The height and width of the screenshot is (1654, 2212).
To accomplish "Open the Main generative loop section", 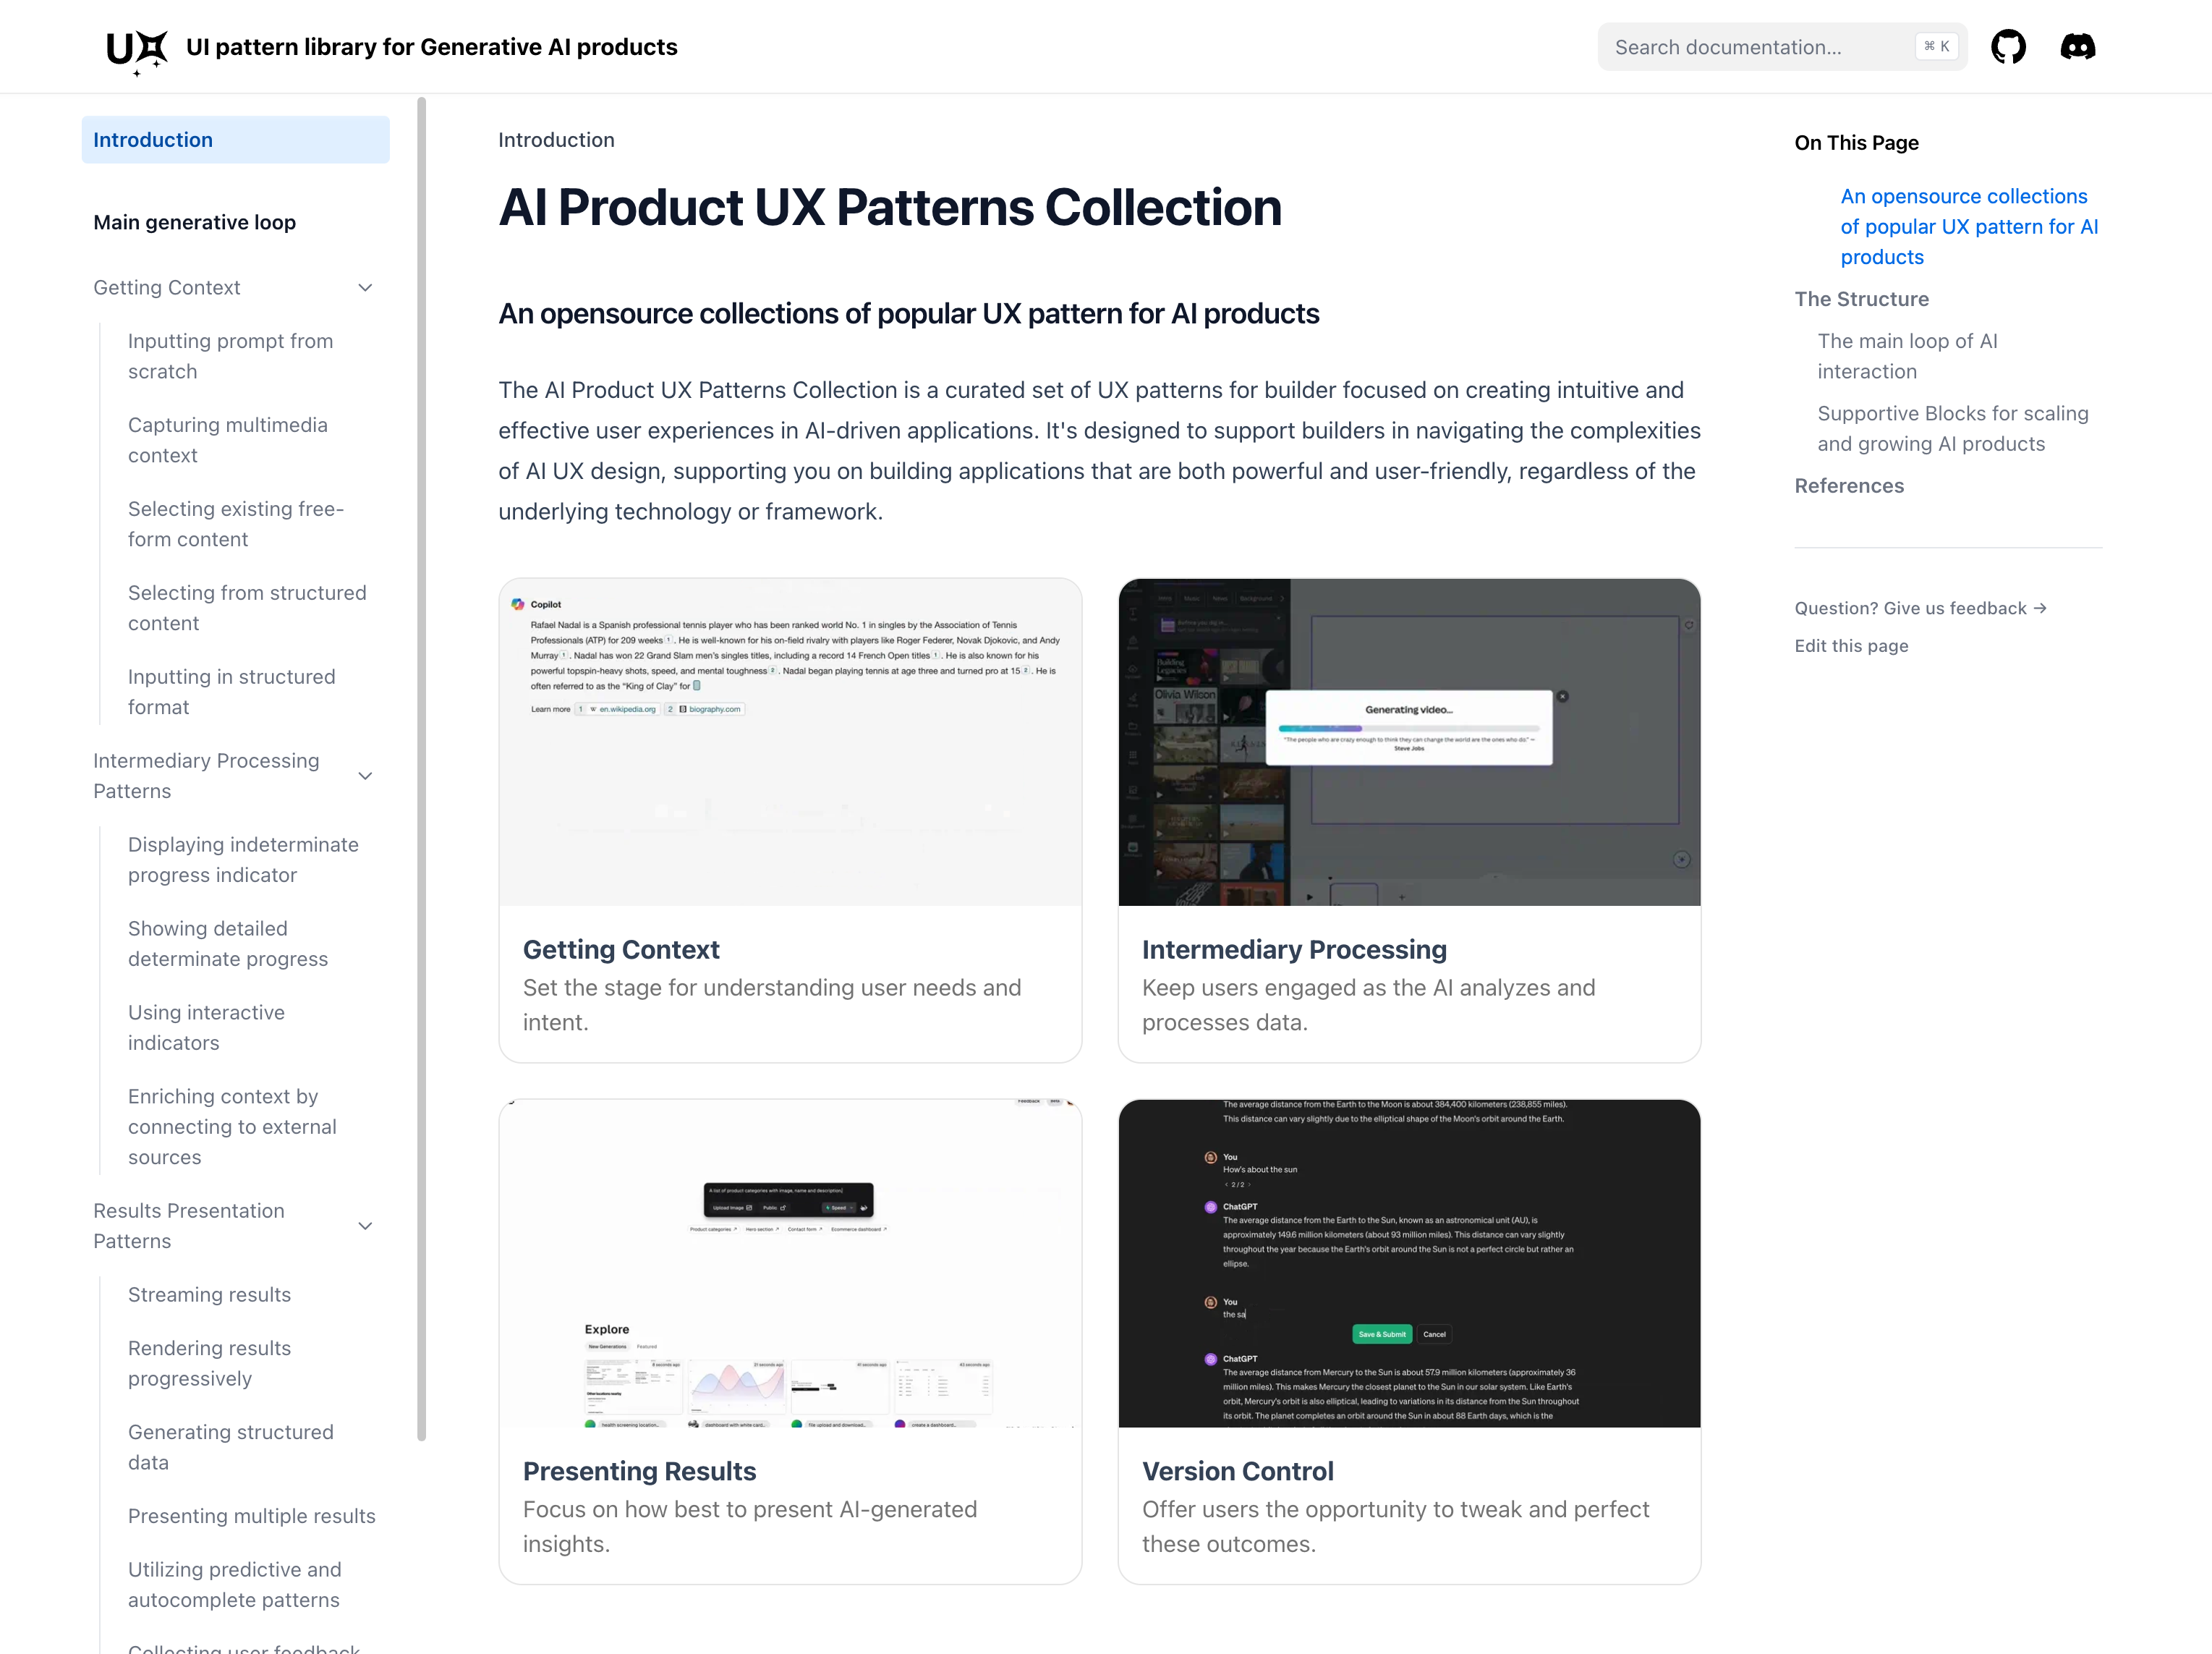I will (194, 222).
